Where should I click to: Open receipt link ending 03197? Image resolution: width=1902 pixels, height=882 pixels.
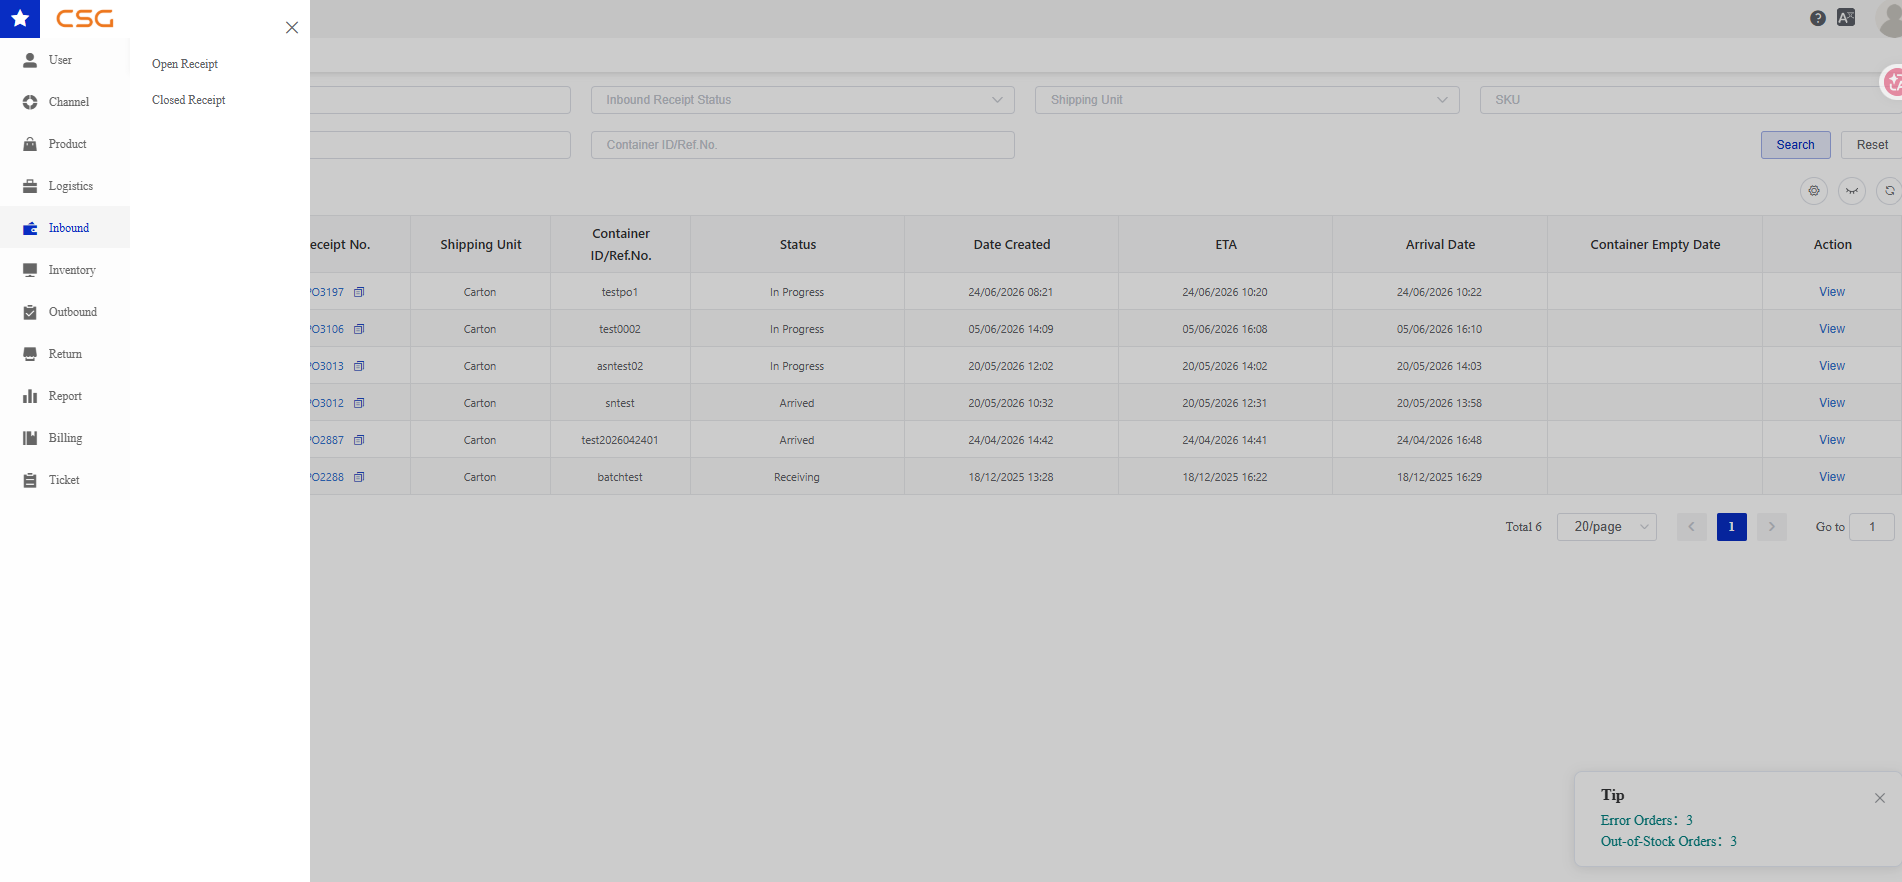pyautogui.click(x=327, y=292)
